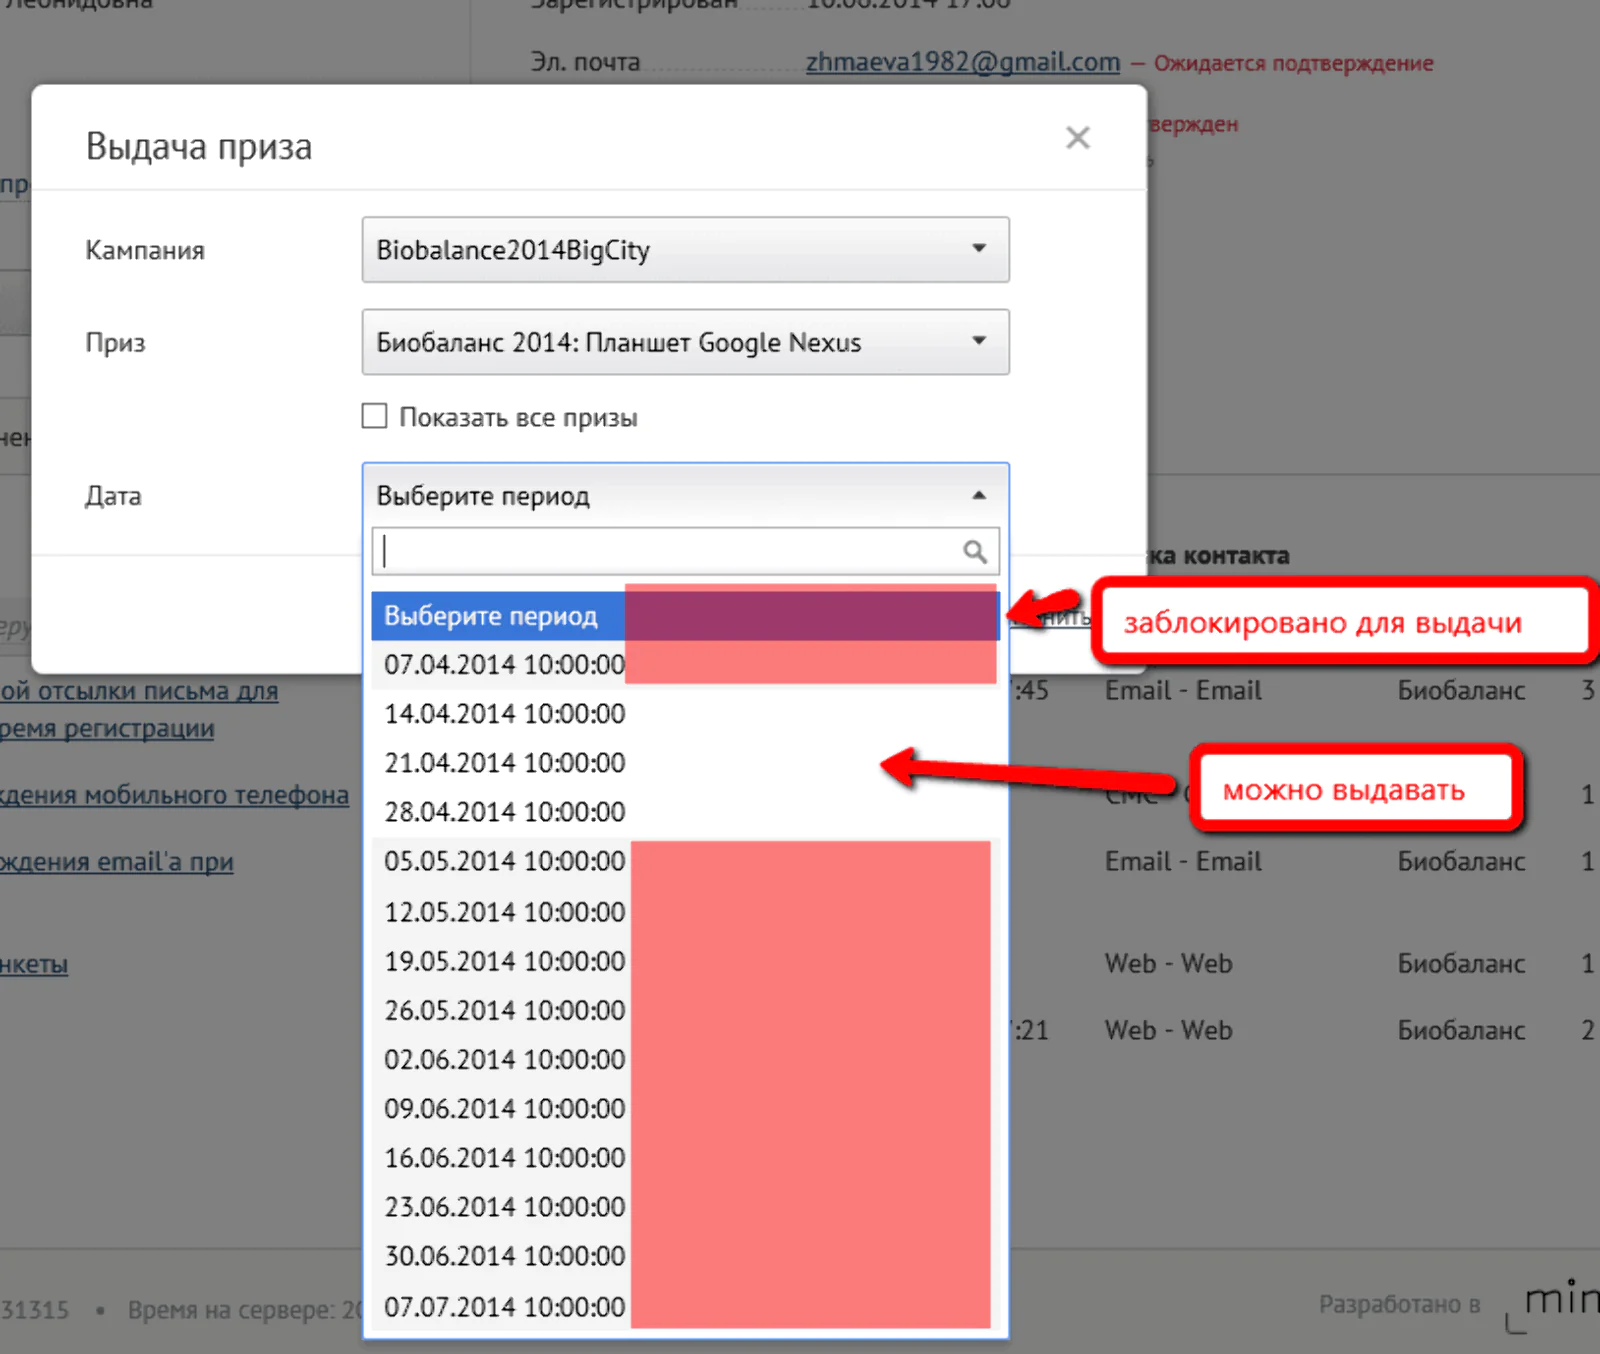
Task: Select period 23.06.2014 10:00:00
Action: [685, 1206]
